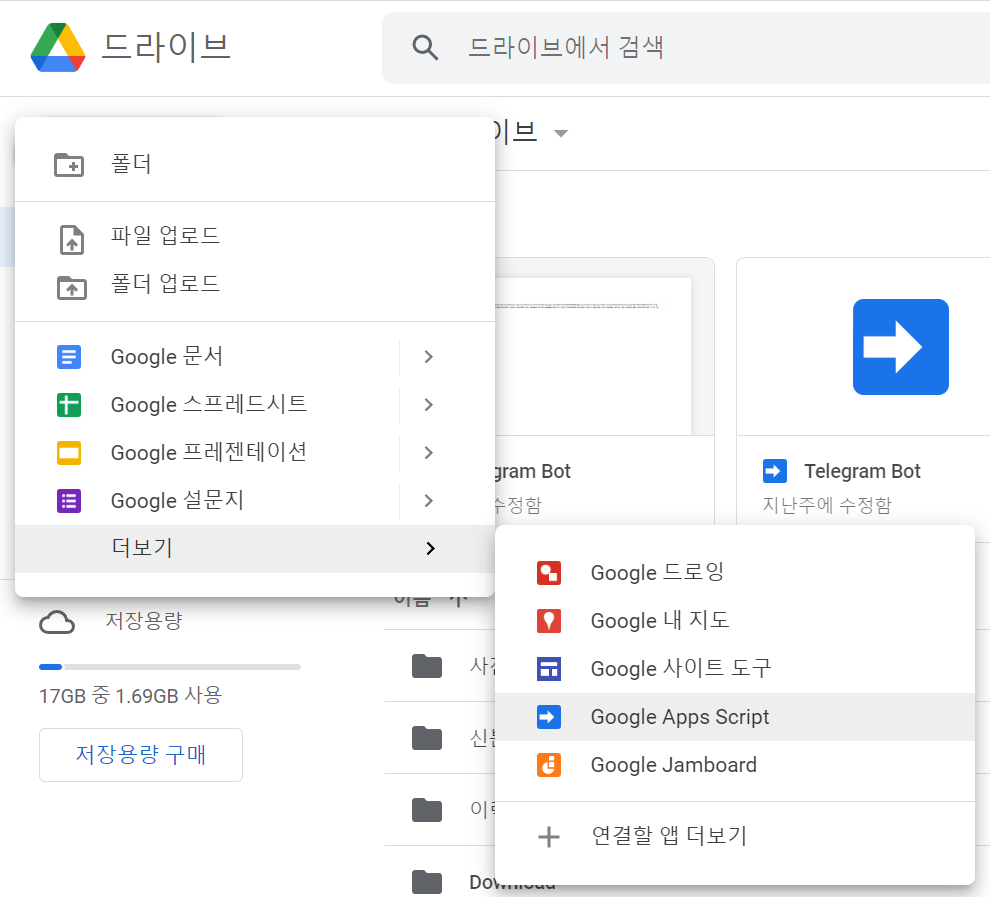Select Google 내 지도 in submenu
The width and height of the screenshot is (990, 897).
[735, 621]
